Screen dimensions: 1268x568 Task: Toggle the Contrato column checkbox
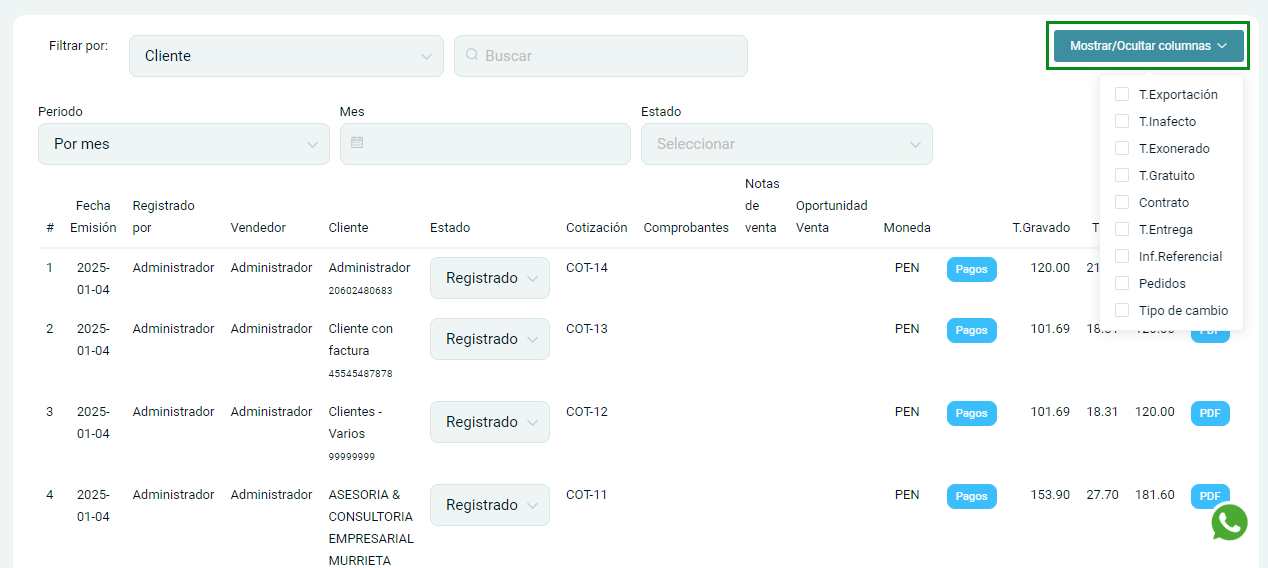tap(1122, 202)
